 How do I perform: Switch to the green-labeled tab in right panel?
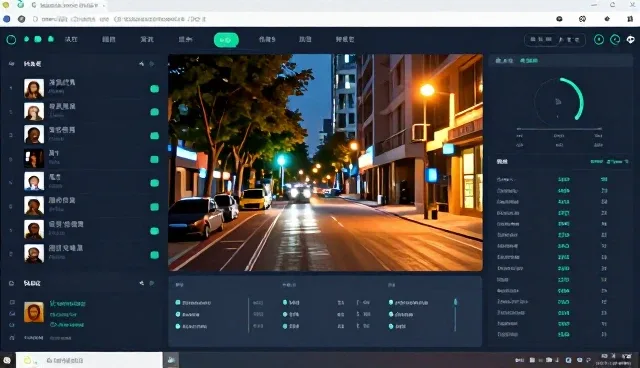pos(529,61)
